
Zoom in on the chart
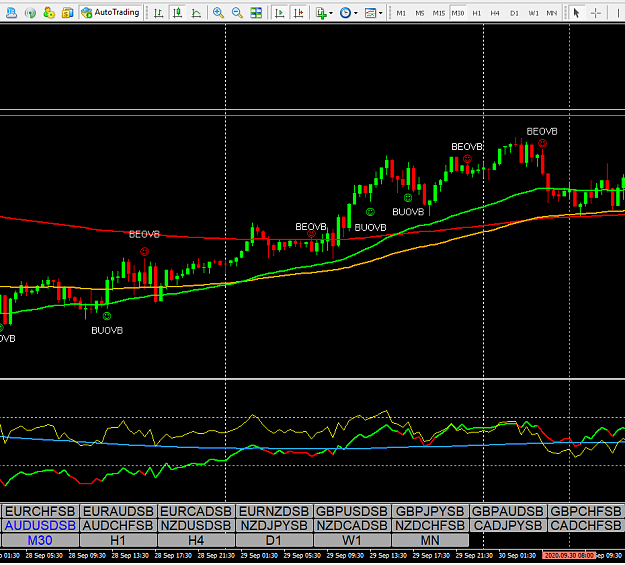pyautogui.click(x=218, y=13)
